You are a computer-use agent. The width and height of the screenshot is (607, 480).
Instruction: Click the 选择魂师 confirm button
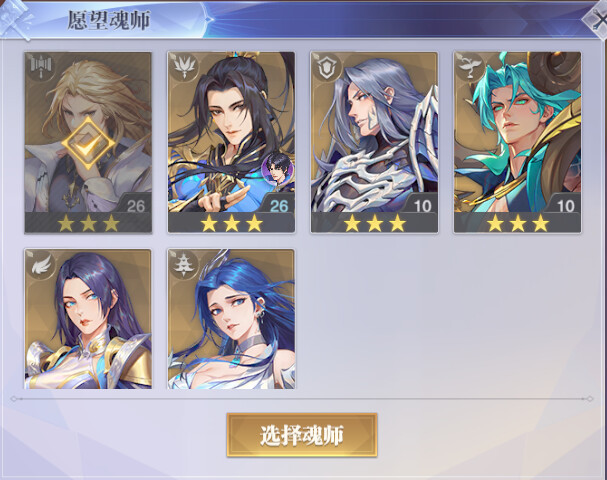(x=302, y=435)
